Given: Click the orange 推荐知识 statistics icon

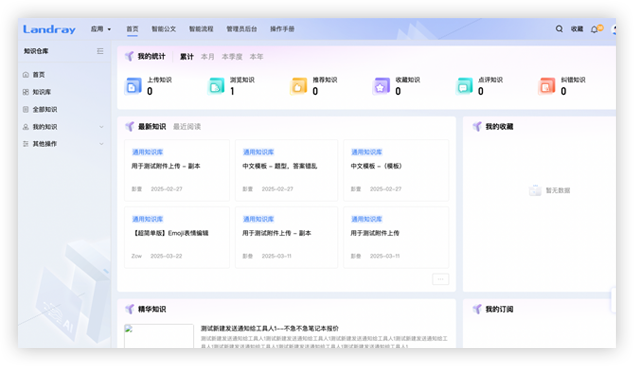Looking at the screenshot, I should pos(299,86).
